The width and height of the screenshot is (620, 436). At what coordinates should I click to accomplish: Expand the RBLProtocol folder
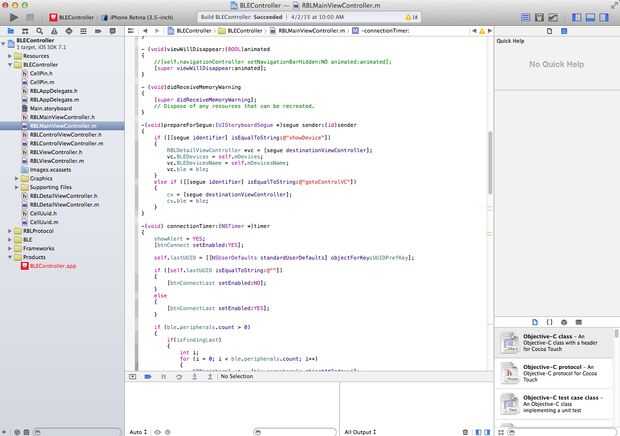(x=10, y=231)
